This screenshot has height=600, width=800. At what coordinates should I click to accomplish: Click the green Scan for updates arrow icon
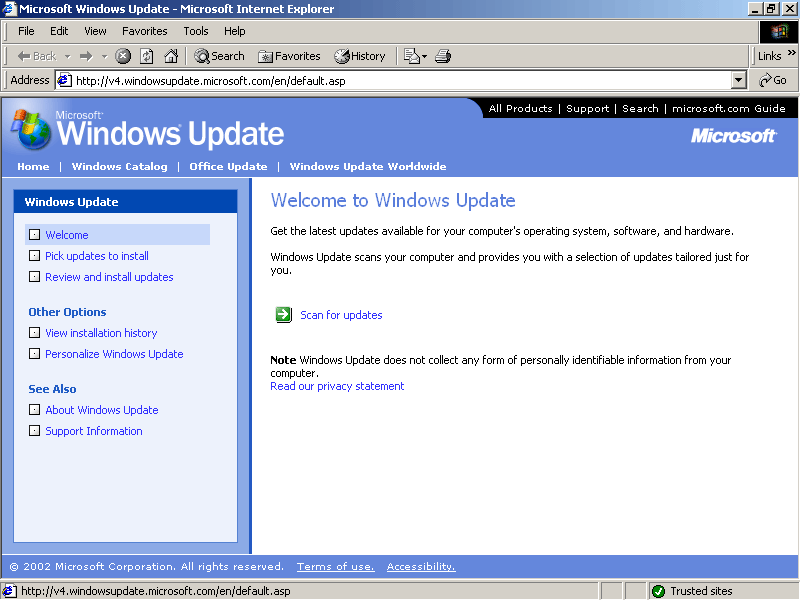(283, 315)
